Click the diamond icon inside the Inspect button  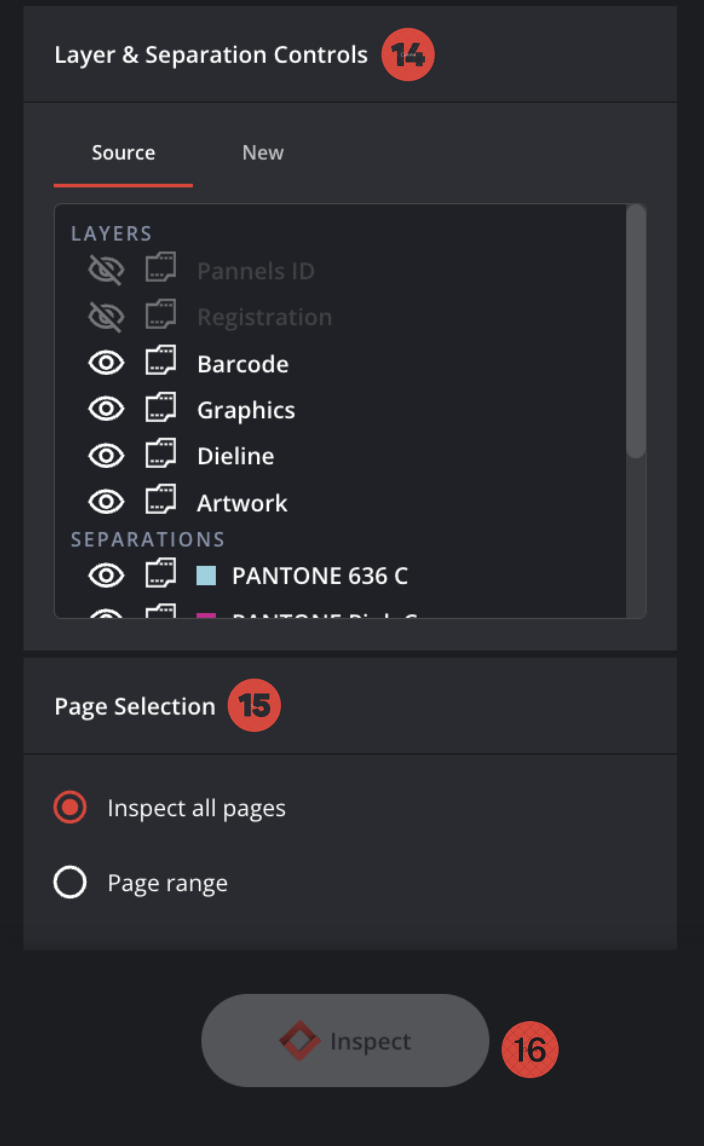299,1040
